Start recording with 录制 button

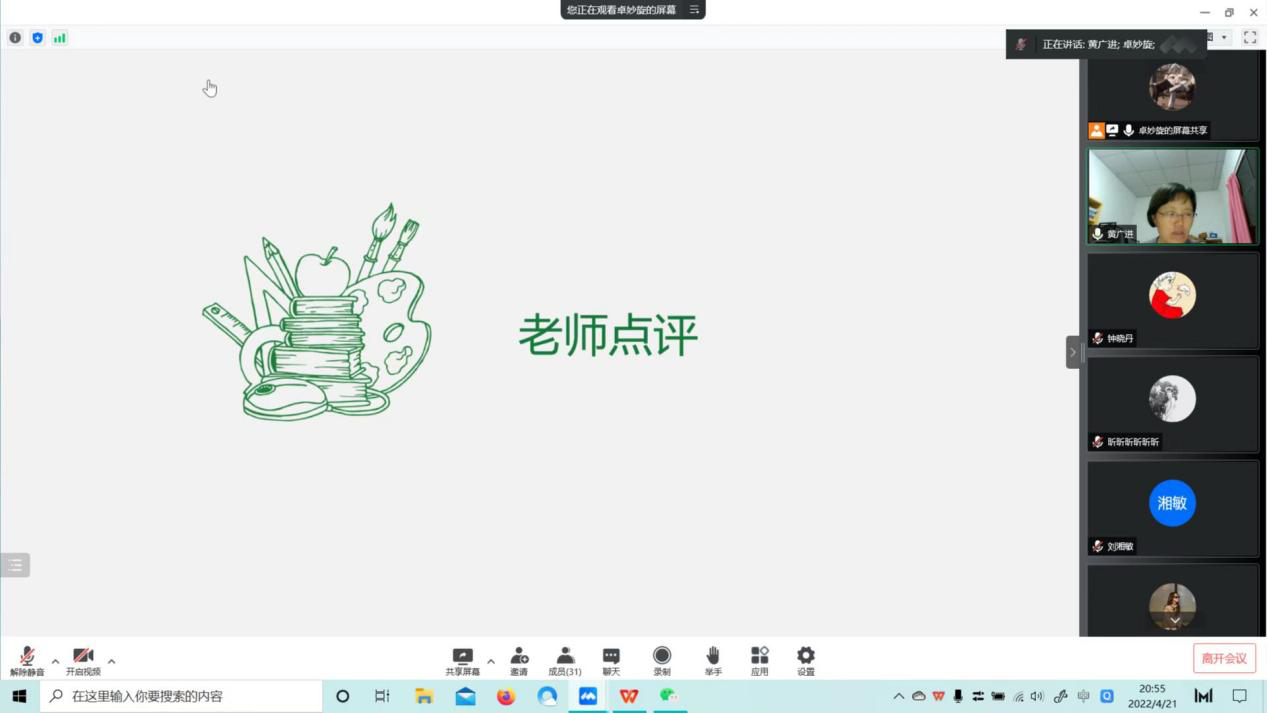(x=661, y=659)
